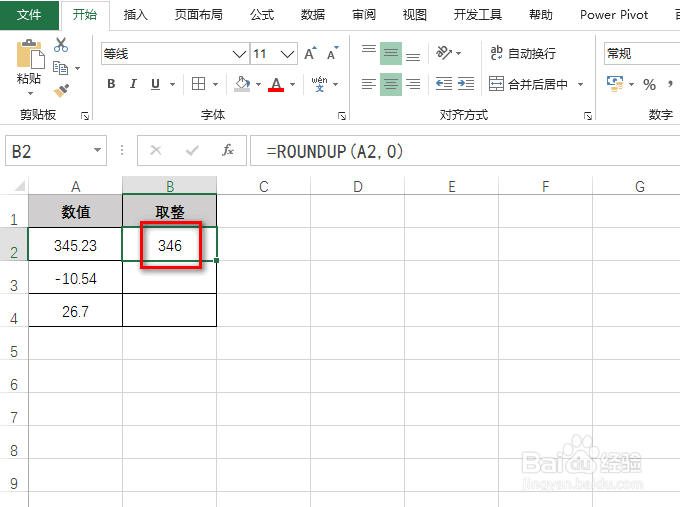Expand 合并后居中 merge options arrow
Image resolution: width=680 pixels, height=507 pixels.
coord(580,84)
